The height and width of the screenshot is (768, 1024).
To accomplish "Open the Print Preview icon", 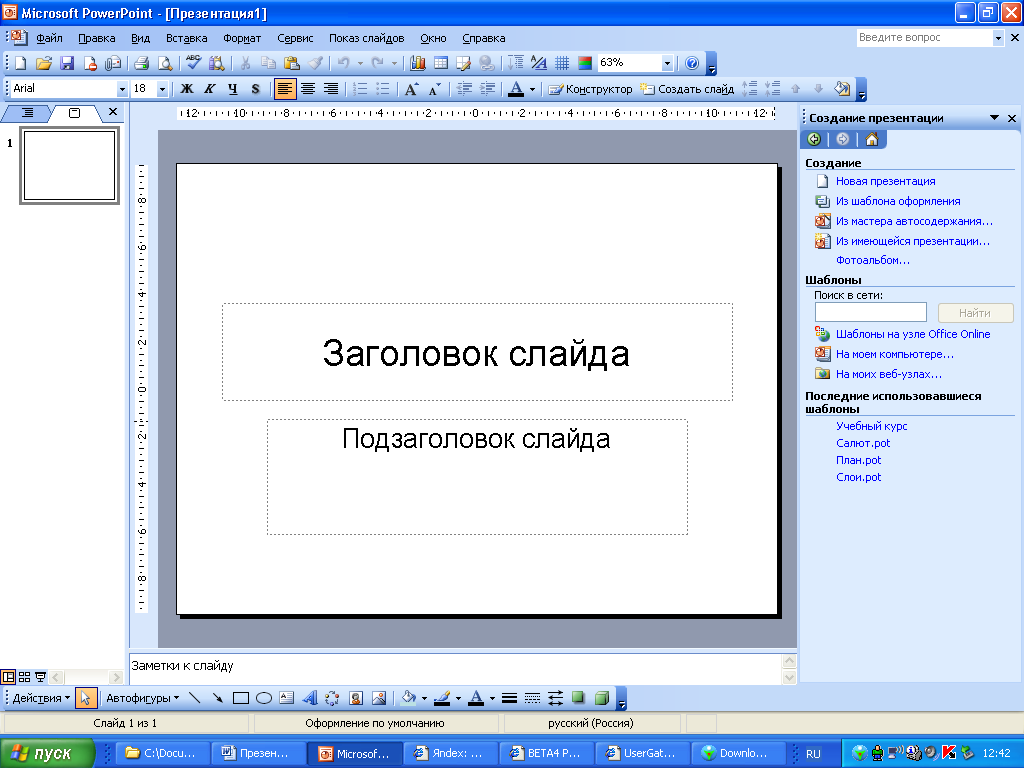I will coord(163,63).
